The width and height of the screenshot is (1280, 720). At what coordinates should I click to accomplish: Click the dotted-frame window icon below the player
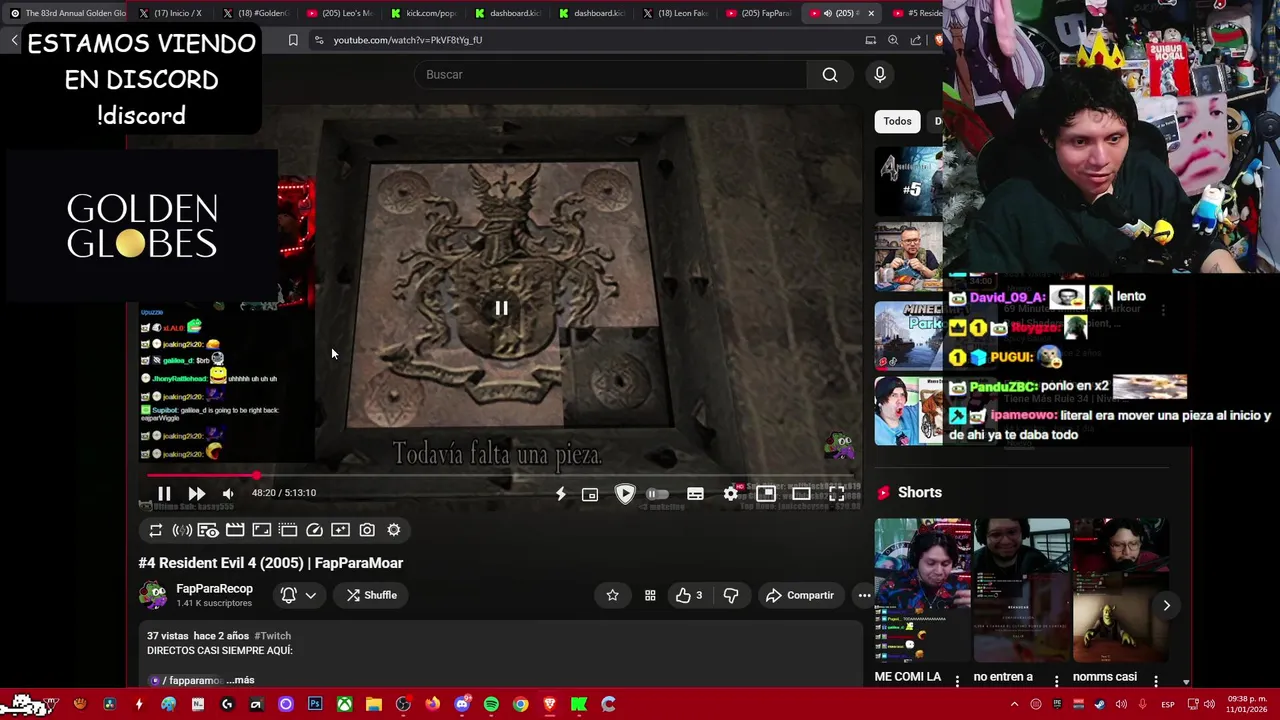(288, 530)
